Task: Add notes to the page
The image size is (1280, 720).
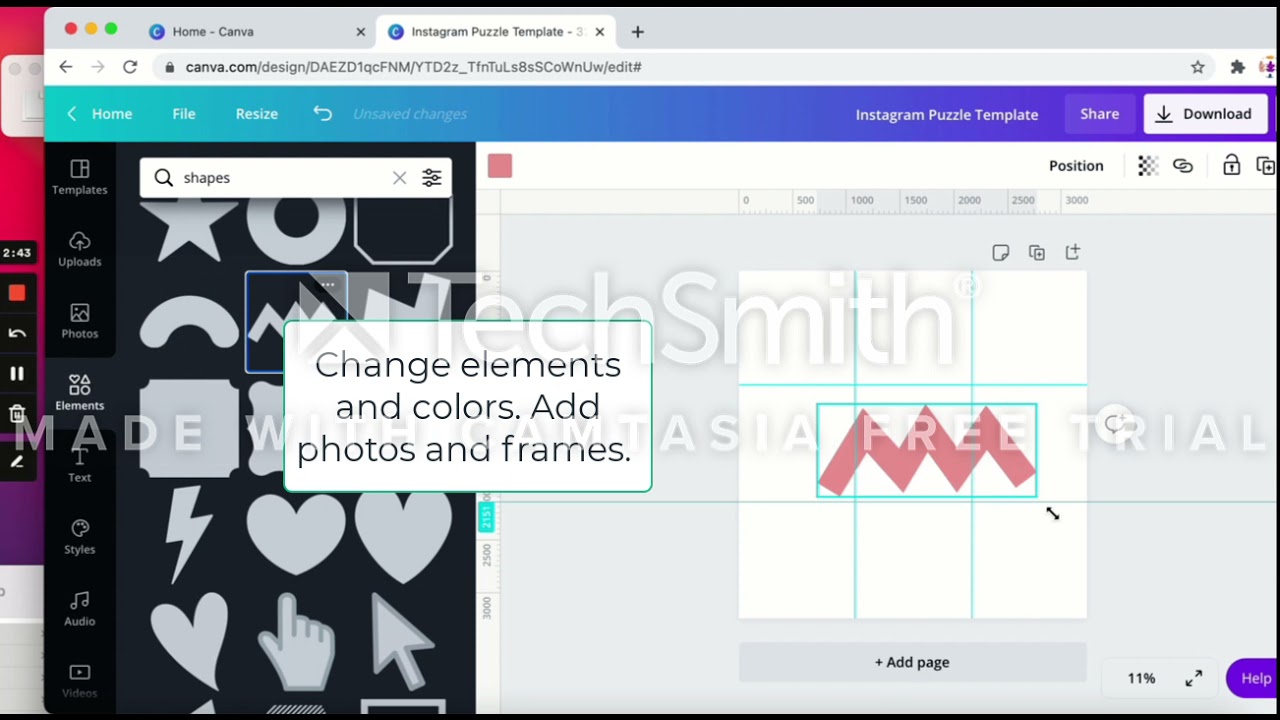Action: (x=1000, y=253)
